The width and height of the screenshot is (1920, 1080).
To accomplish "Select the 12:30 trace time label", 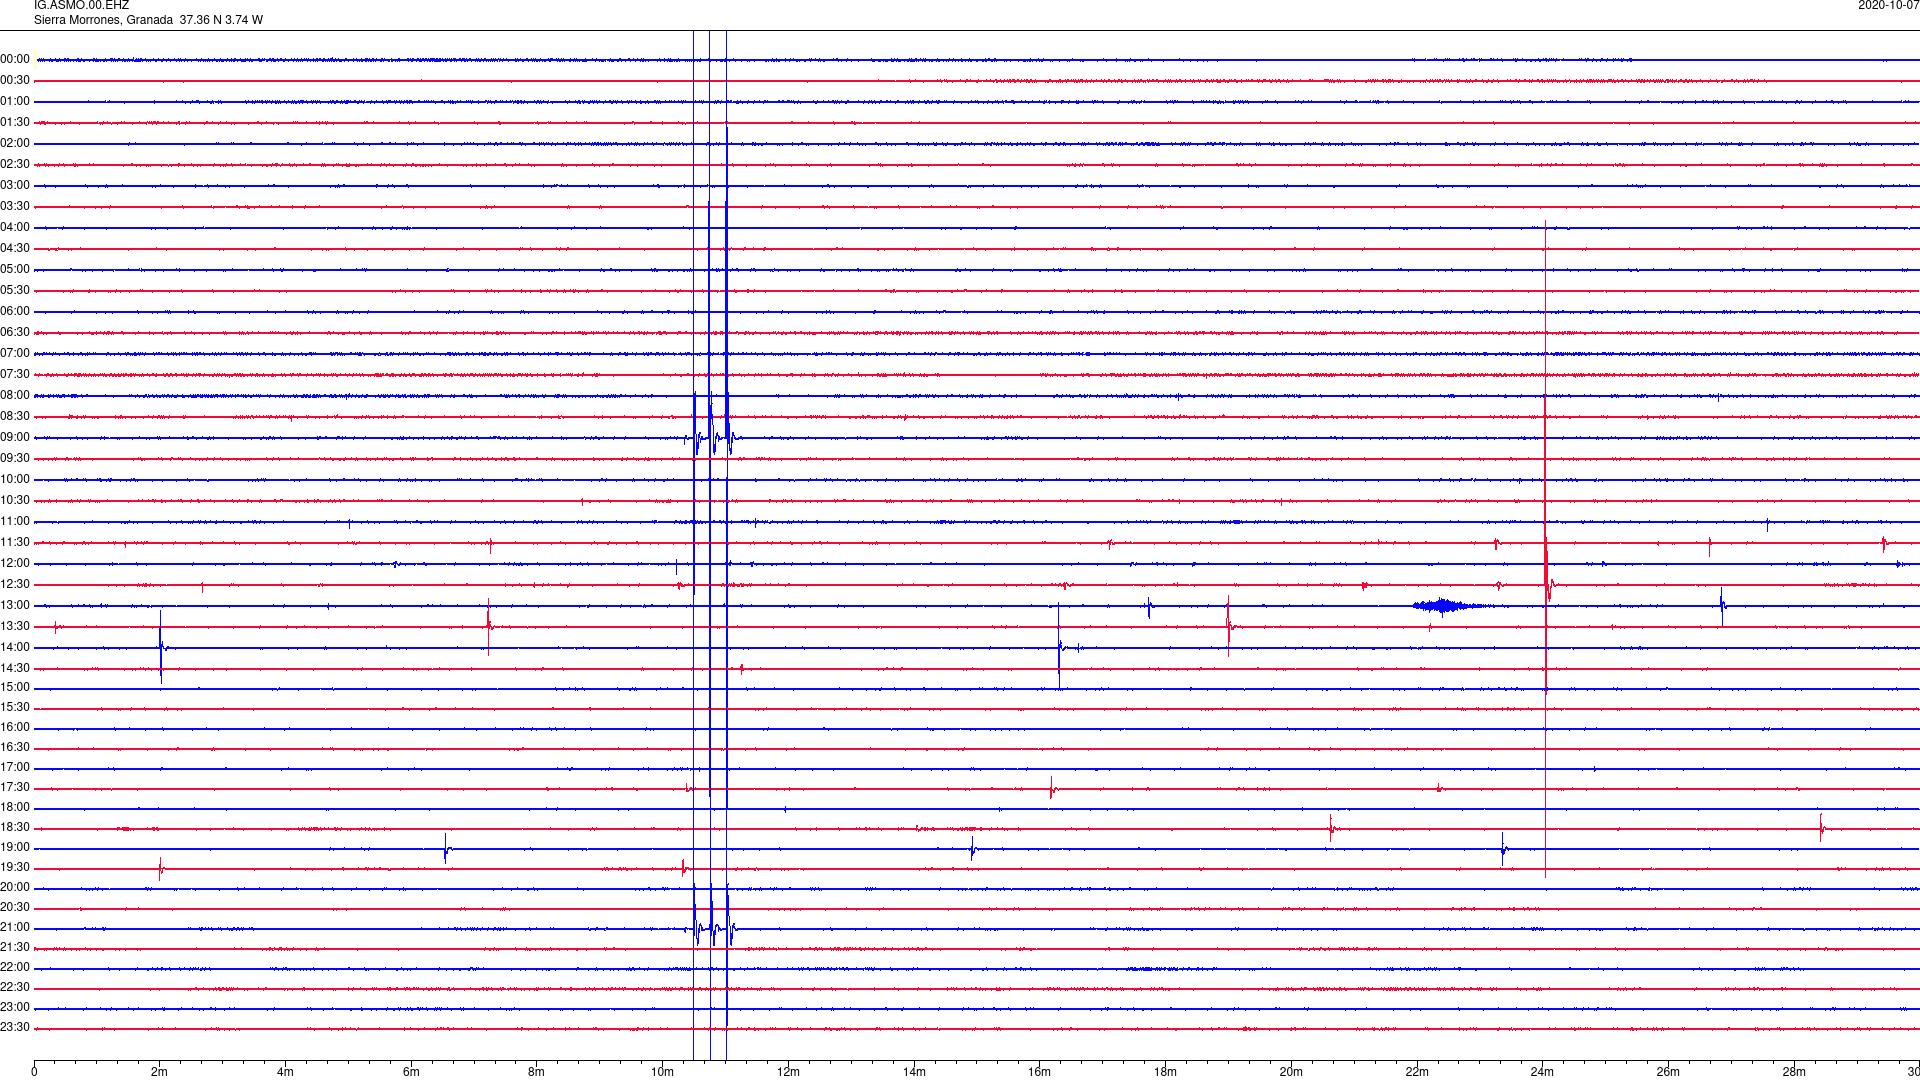I will [15, 585].
